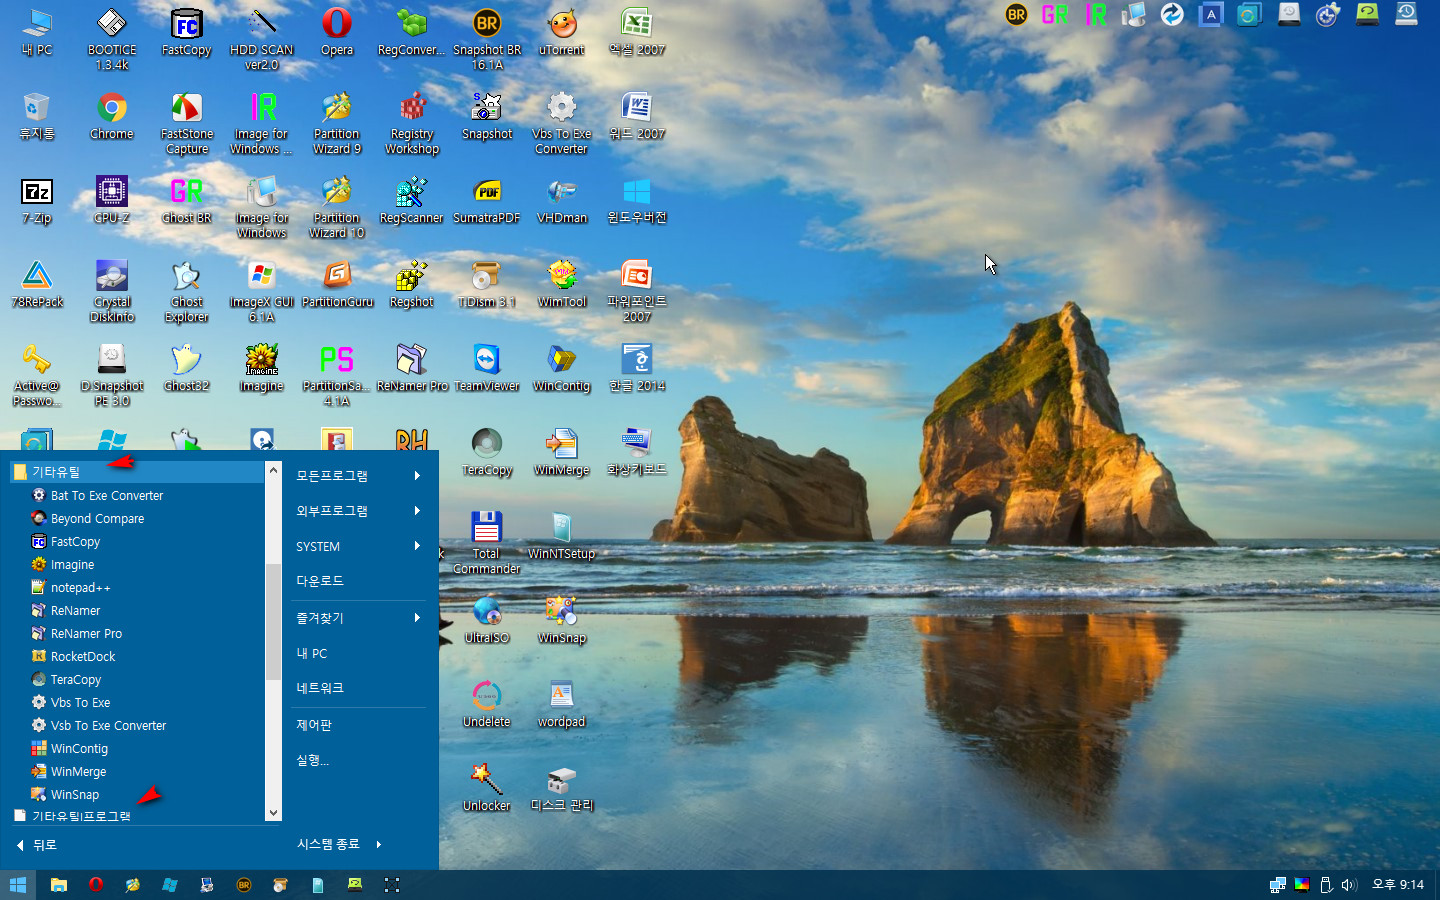Click the volume speaker icon in the tray
1440x900 pixels.
[1349, 885]
